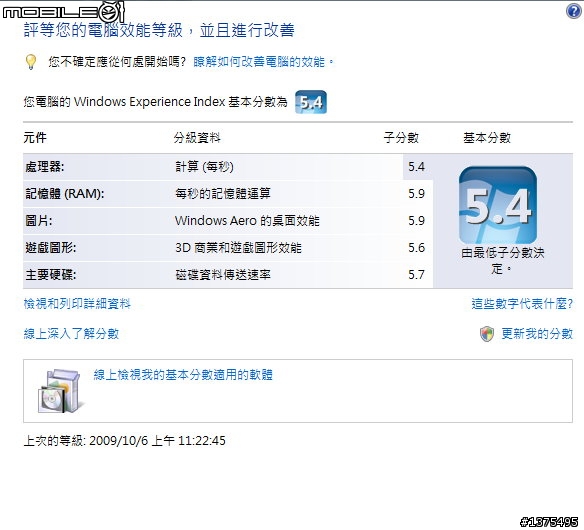Open 檢視和列印詳細資料 link
The image size is (584, 530).
tap(77, 304)
